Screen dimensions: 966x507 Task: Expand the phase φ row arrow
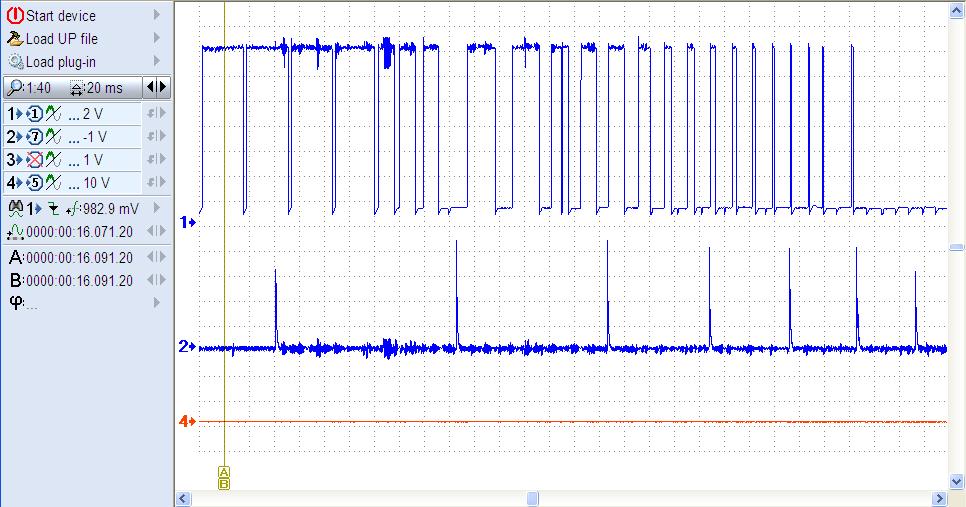156,302
